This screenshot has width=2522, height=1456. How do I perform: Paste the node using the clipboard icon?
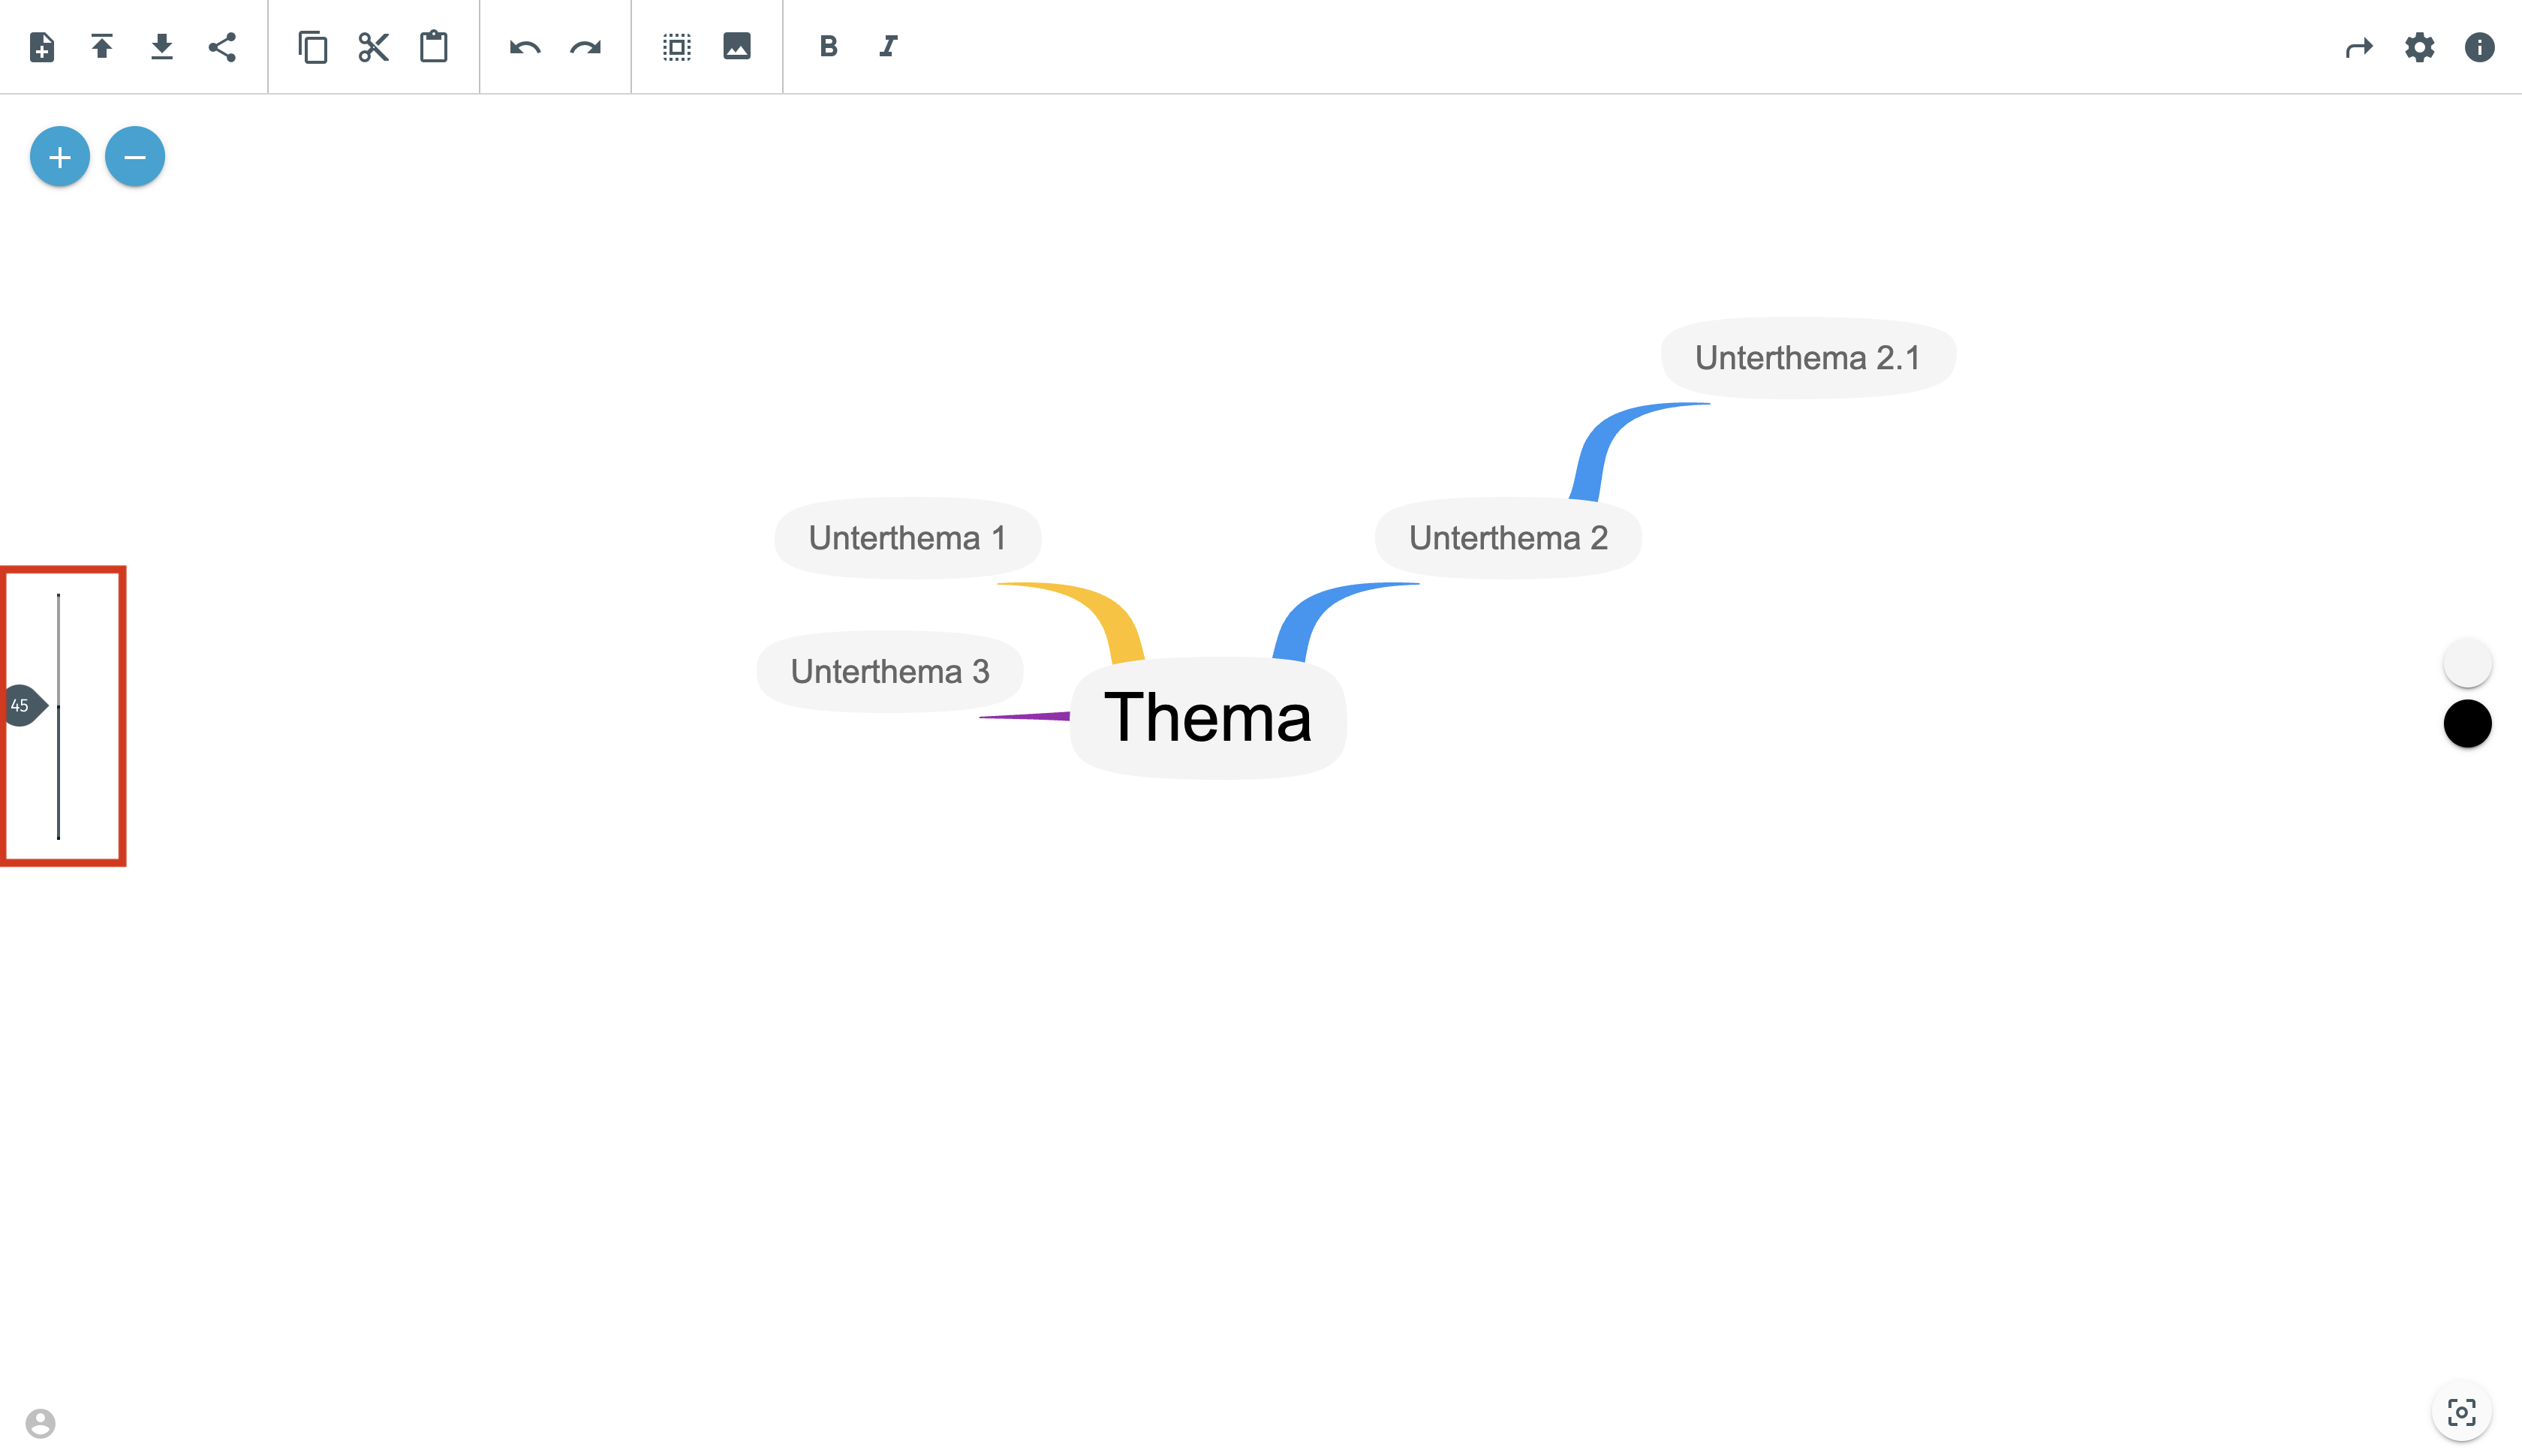click(x=433, y=47)
